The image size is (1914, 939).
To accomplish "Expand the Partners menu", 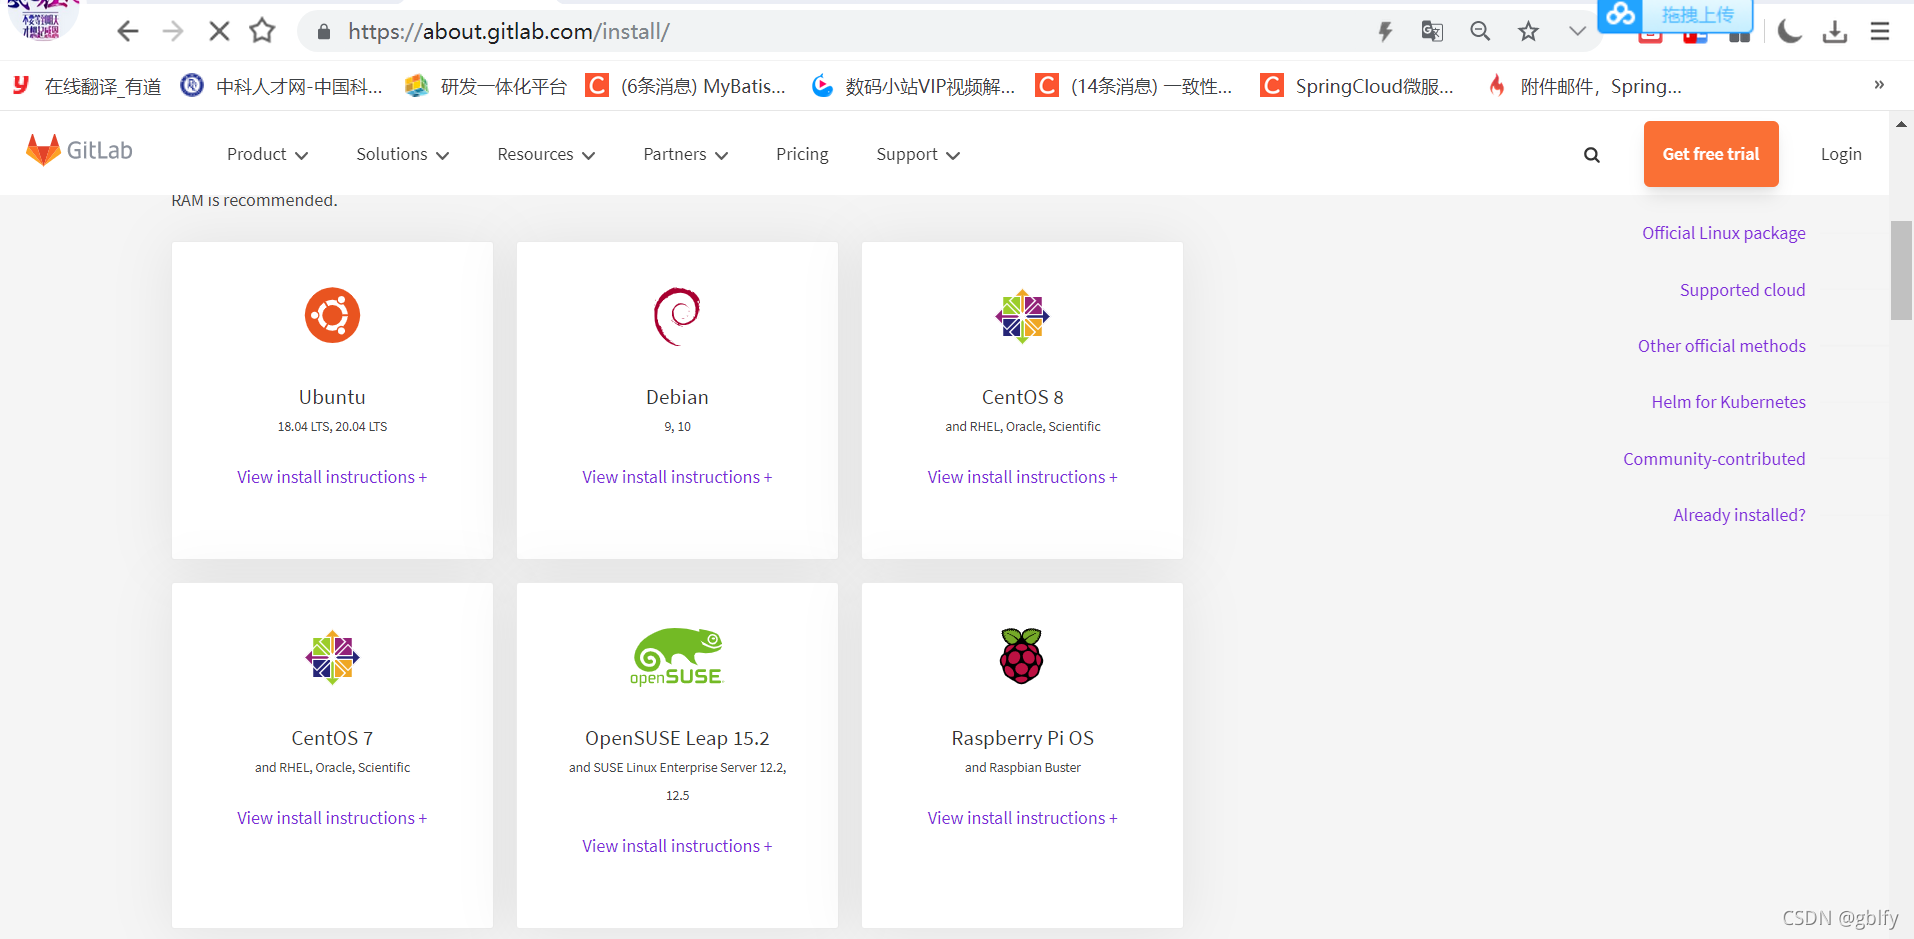I will [685, 154].
